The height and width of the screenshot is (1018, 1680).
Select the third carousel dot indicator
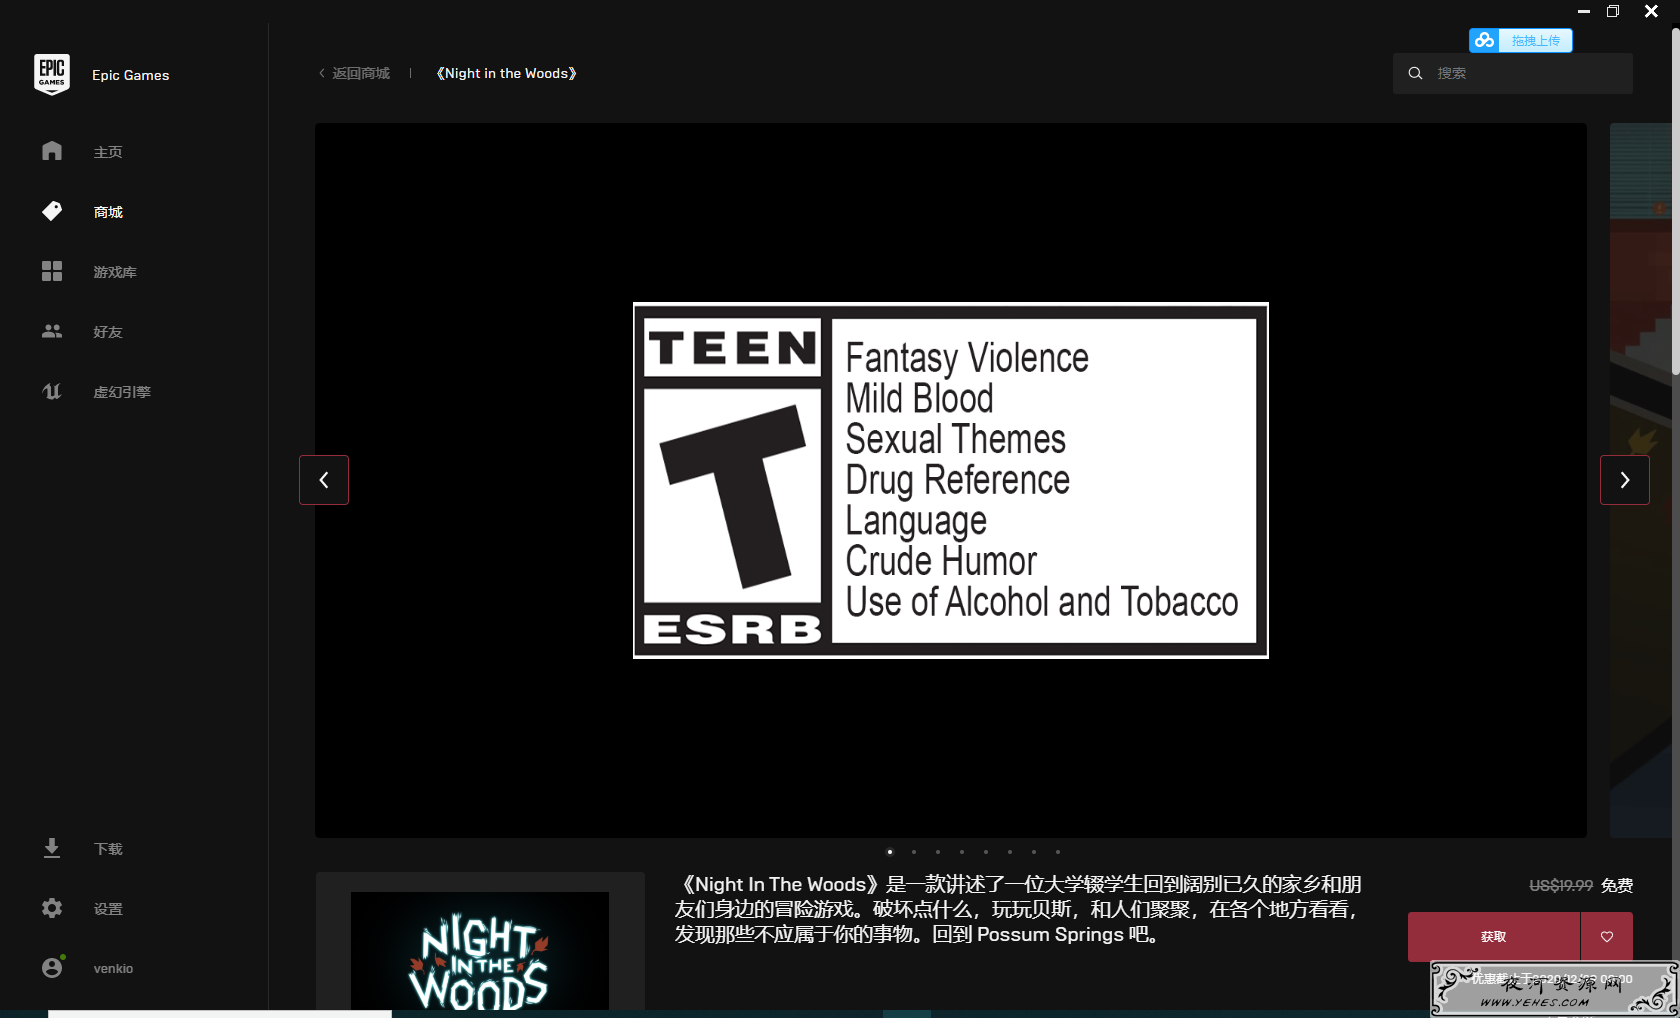[x=938, y=852]
